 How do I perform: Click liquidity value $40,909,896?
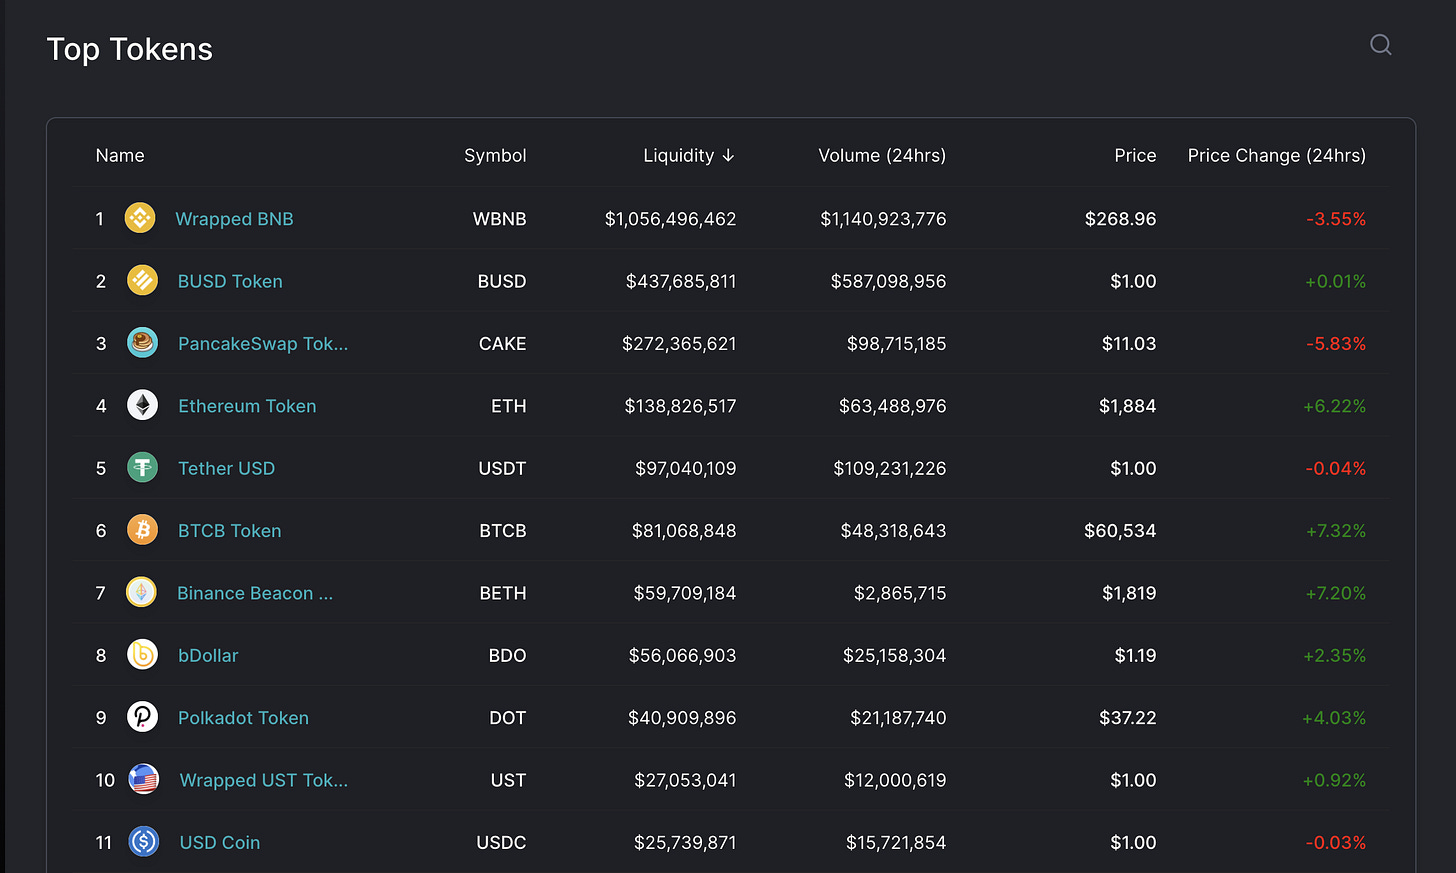pyautogui.click(x=682, y=718)
